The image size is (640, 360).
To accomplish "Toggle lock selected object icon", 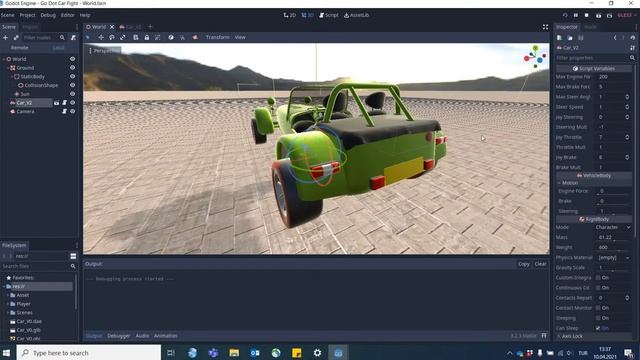I will 147,37.
